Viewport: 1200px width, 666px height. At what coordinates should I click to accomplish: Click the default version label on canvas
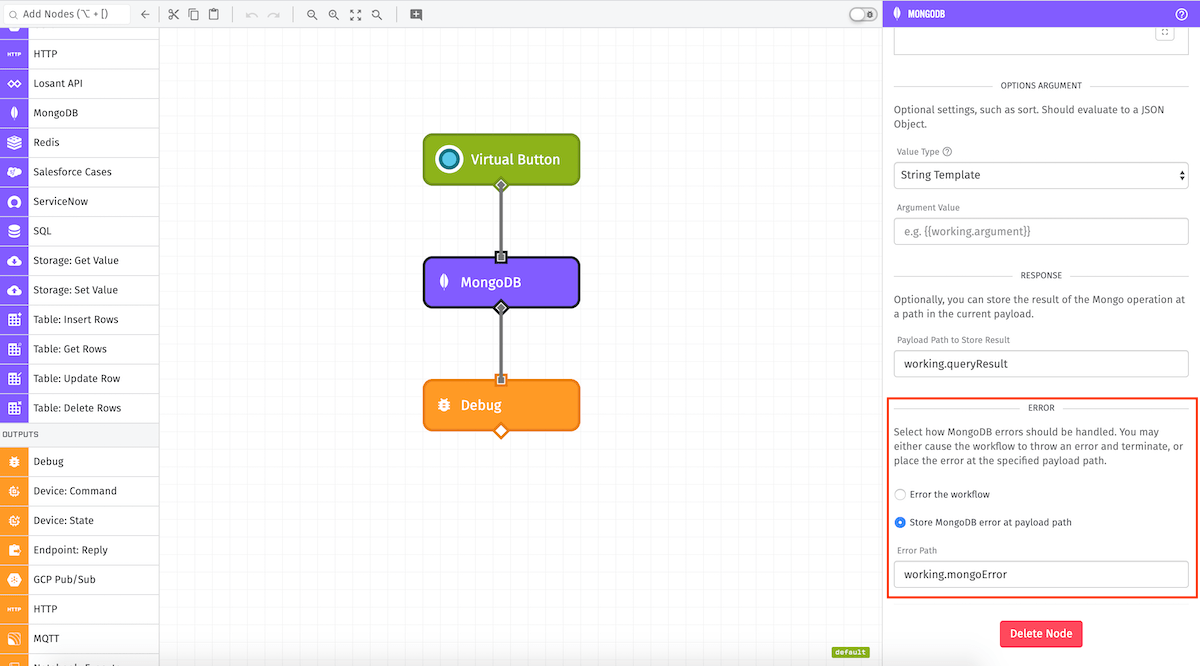[850, 653]
